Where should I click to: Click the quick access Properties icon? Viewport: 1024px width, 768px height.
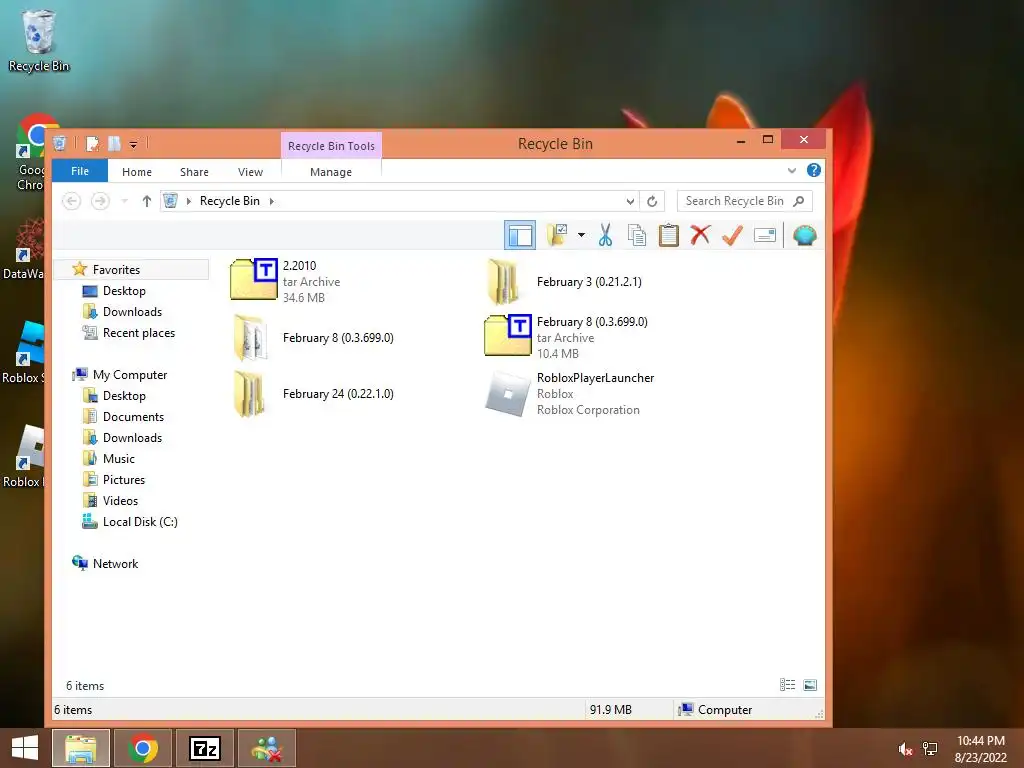click(x=93, y=144)
